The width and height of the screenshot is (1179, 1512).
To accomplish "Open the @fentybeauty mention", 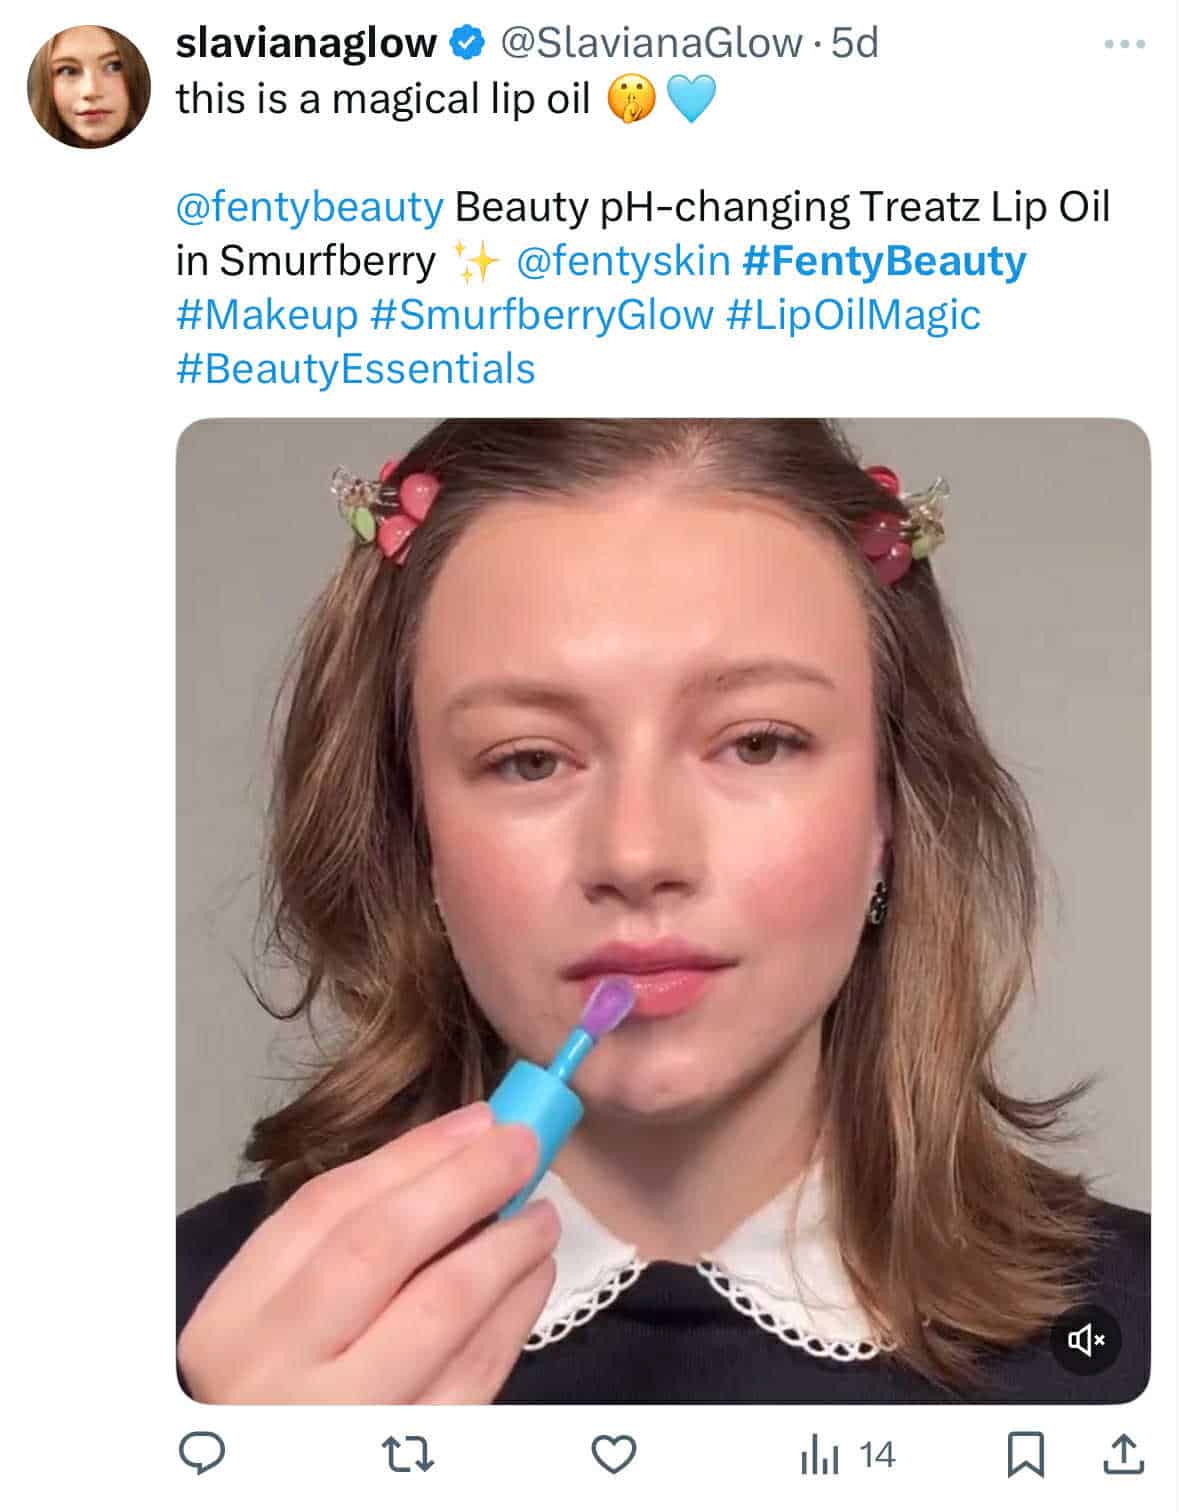I will [x=309, y=207].
